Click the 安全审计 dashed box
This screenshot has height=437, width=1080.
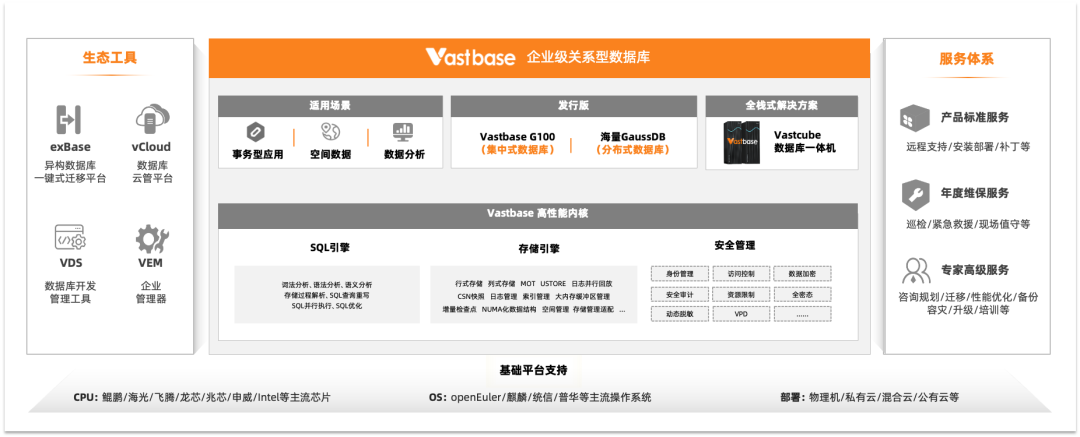(x=679, y=294)
